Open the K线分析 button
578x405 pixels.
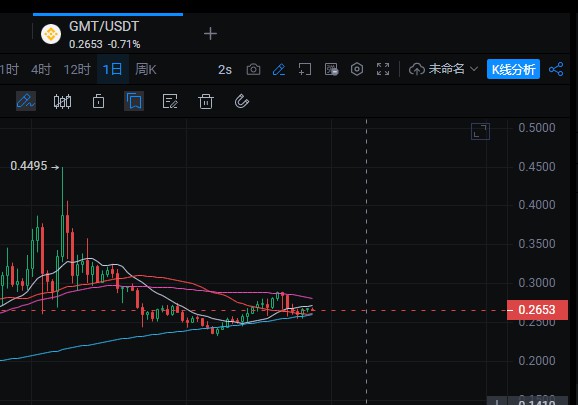[513, 69]
